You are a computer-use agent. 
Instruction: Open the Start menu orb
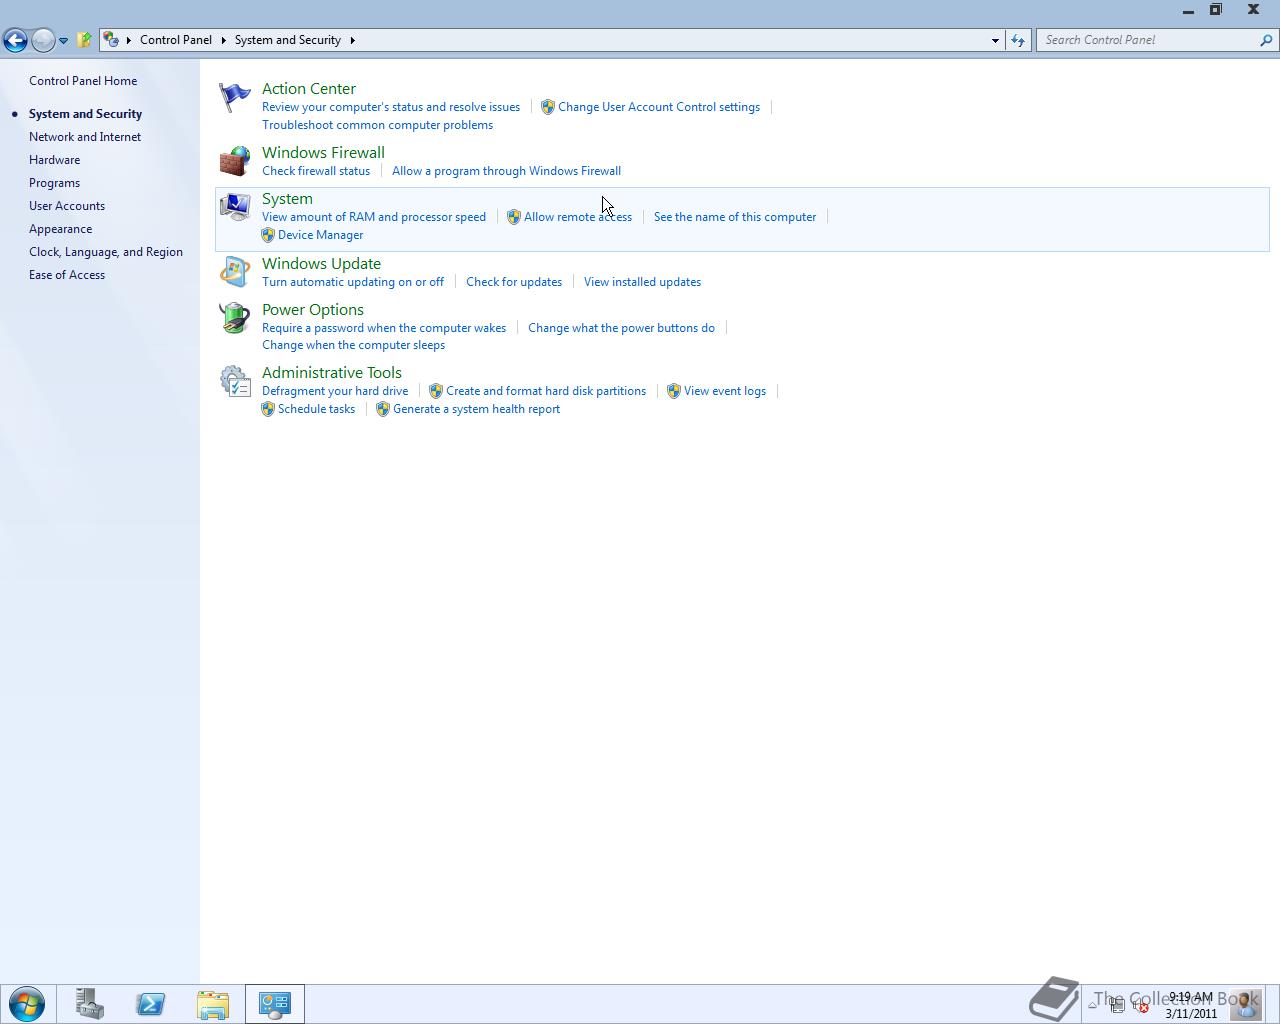tap(27, 1004)
